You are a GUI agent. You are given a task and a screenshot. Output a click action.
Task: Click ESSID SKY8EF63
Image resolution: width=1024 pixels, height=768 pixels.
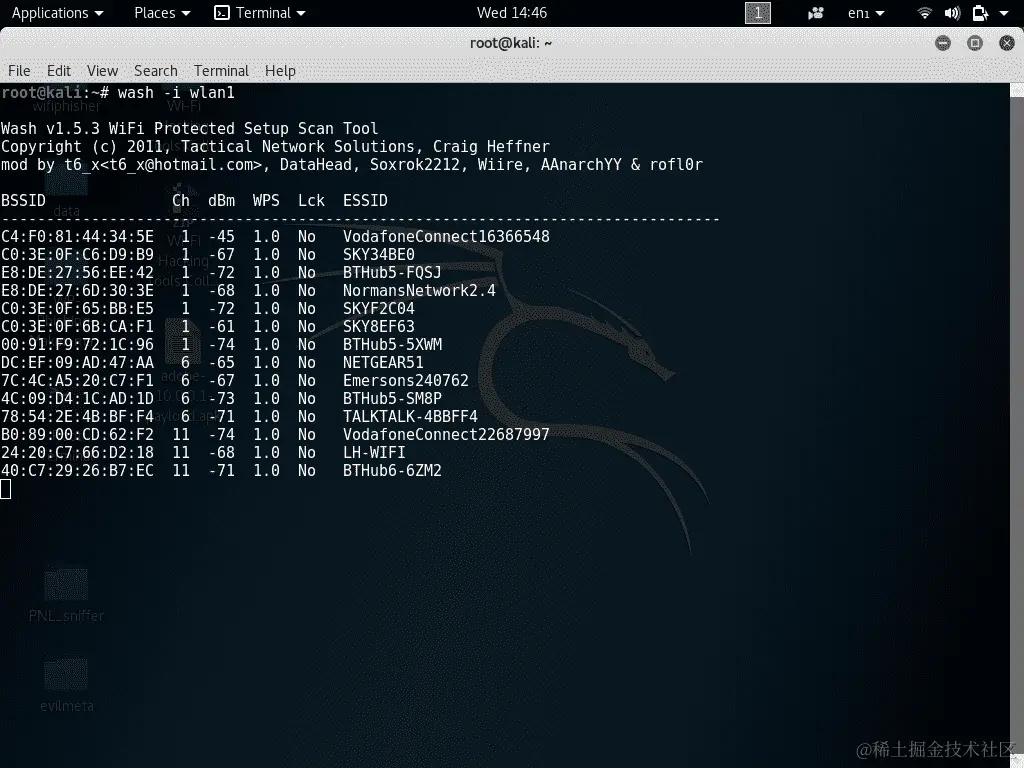379,327
